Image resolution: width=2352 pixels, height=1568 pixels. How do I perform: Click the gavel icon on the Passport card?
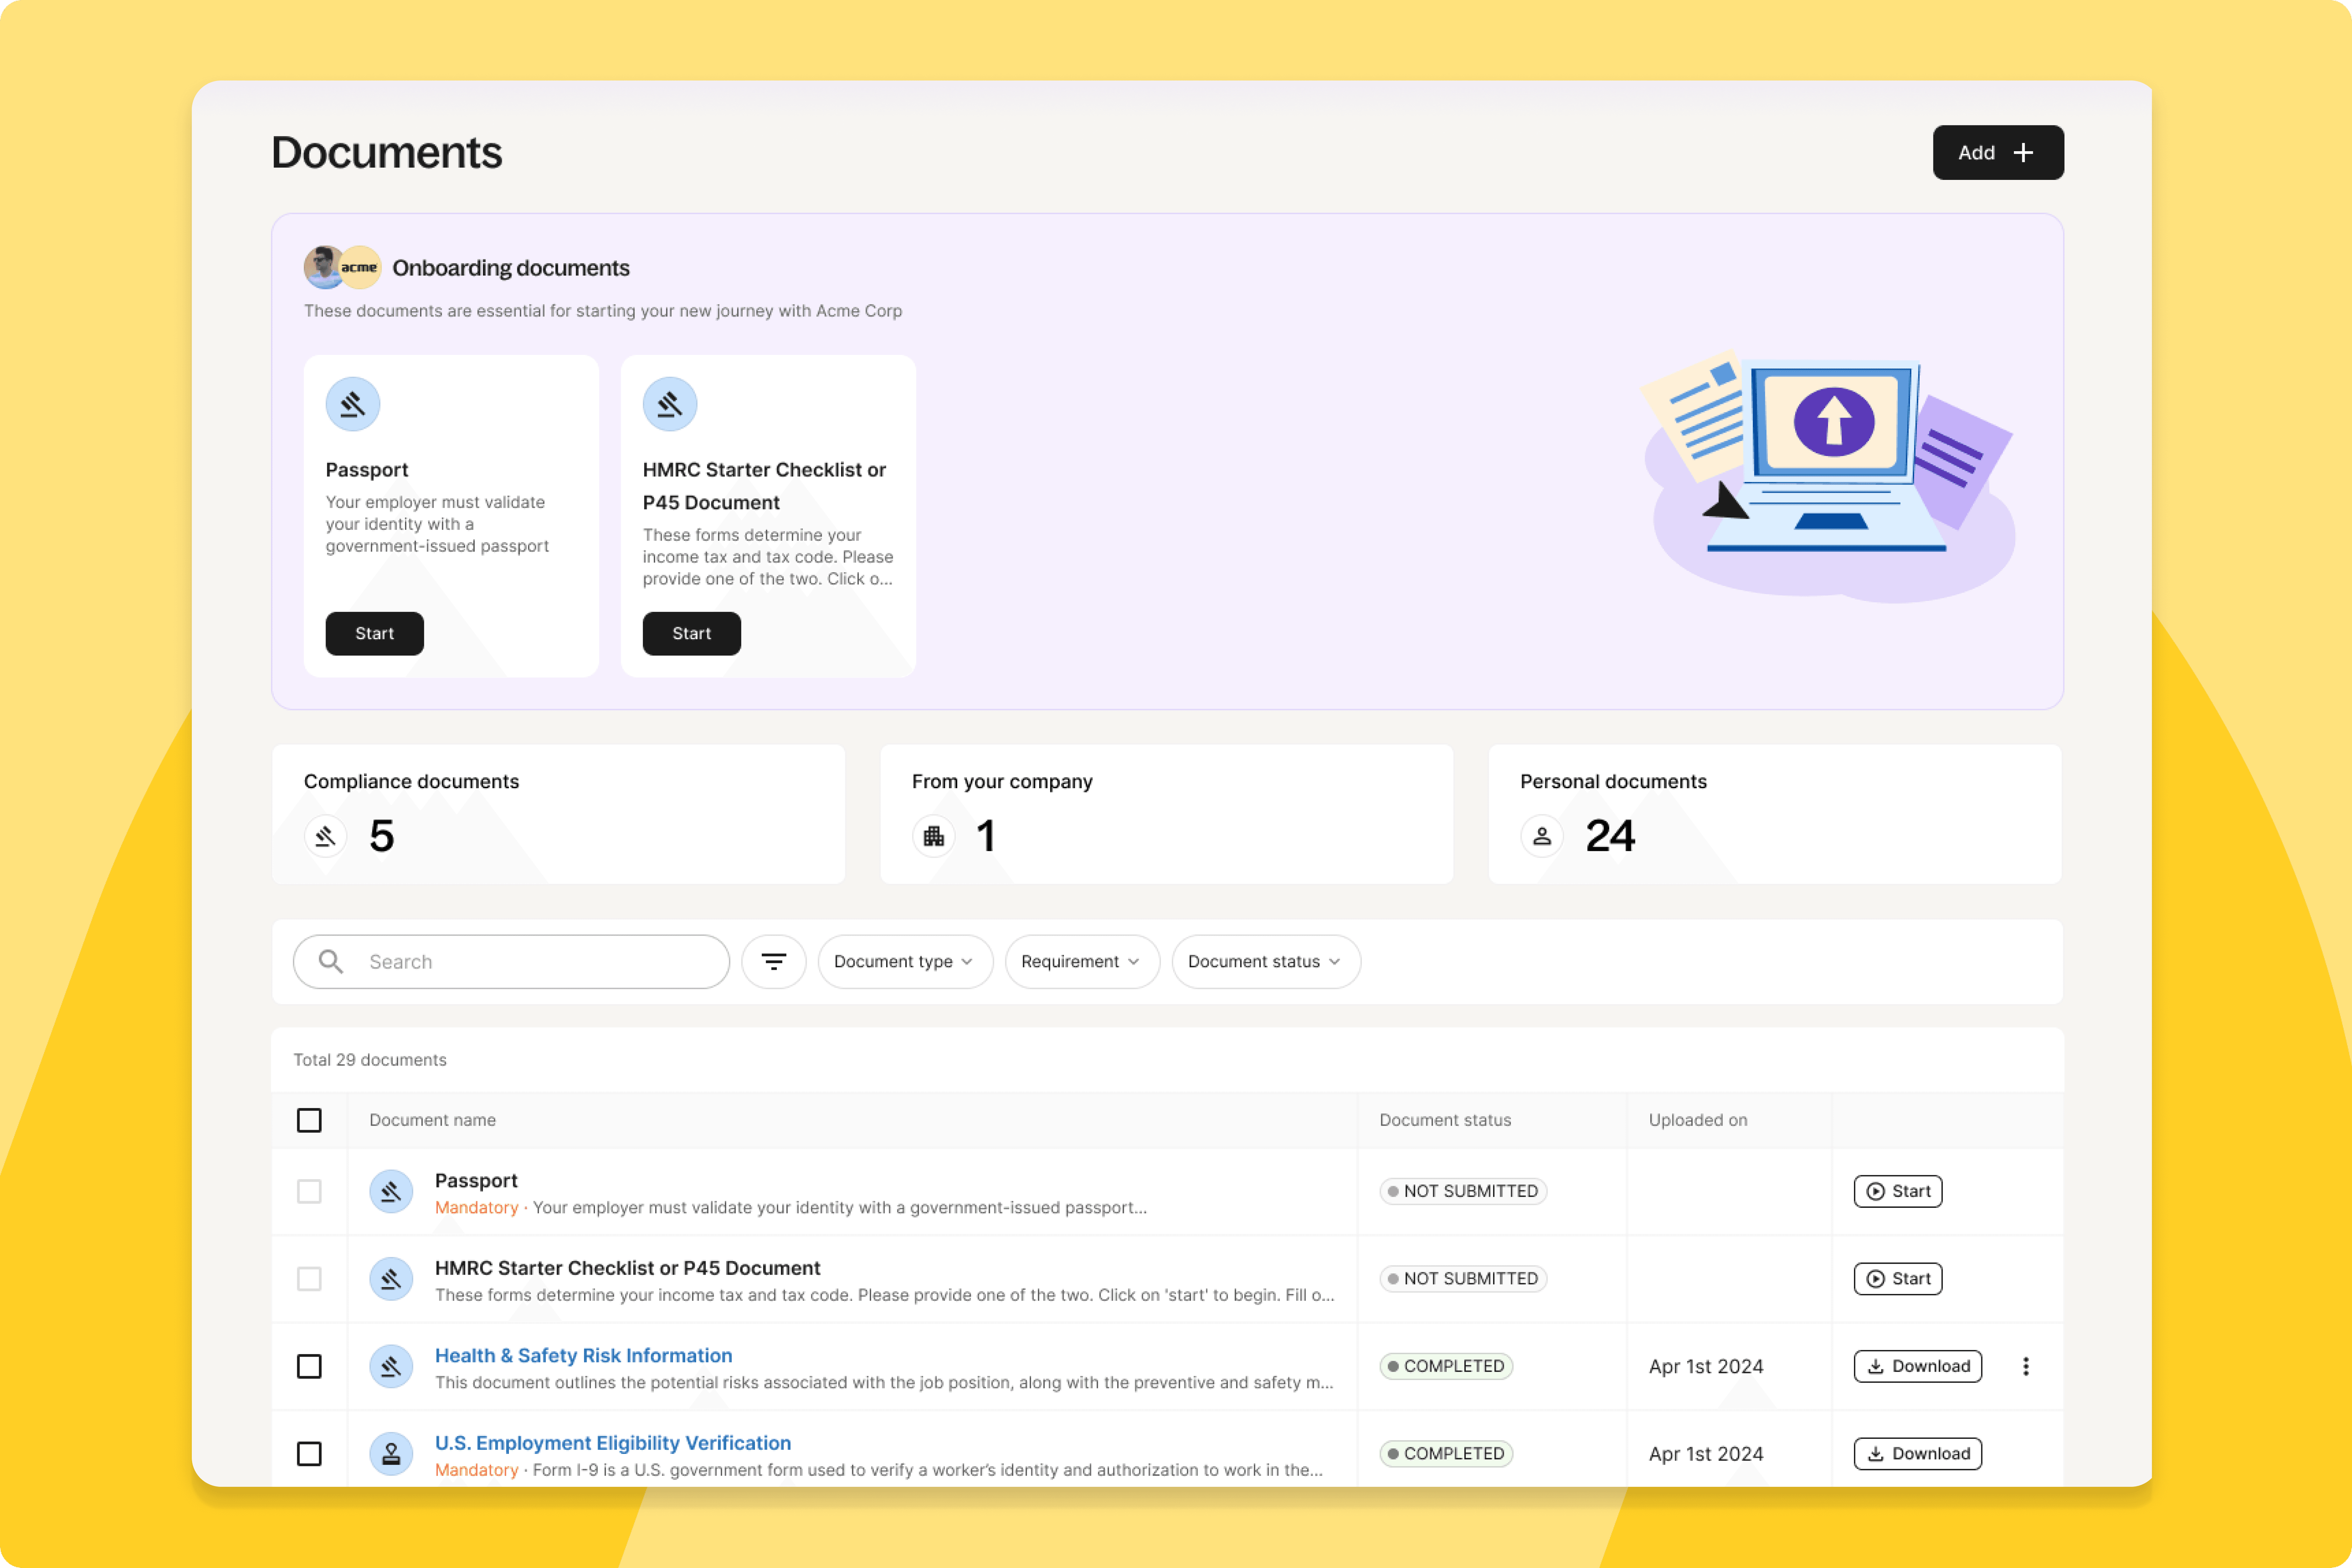(x=353, y=404)
